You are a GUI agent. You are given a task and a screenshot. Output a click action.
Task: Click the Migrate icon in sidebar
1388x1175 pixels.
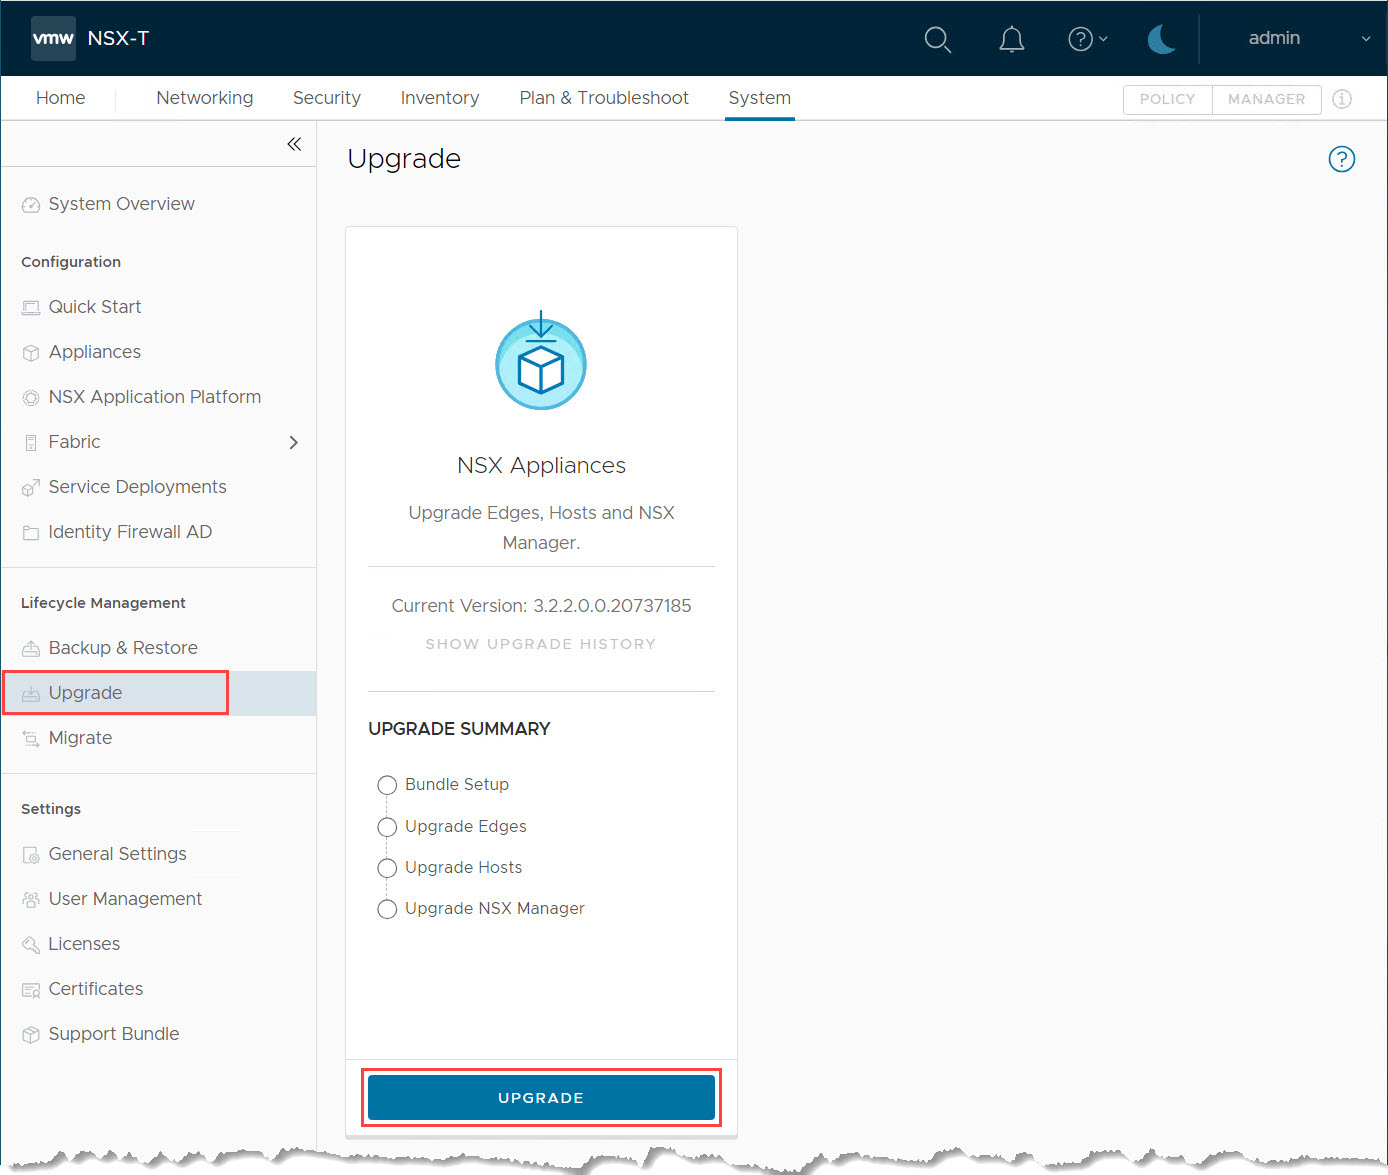pyautogui.click(x=31, y=739)
